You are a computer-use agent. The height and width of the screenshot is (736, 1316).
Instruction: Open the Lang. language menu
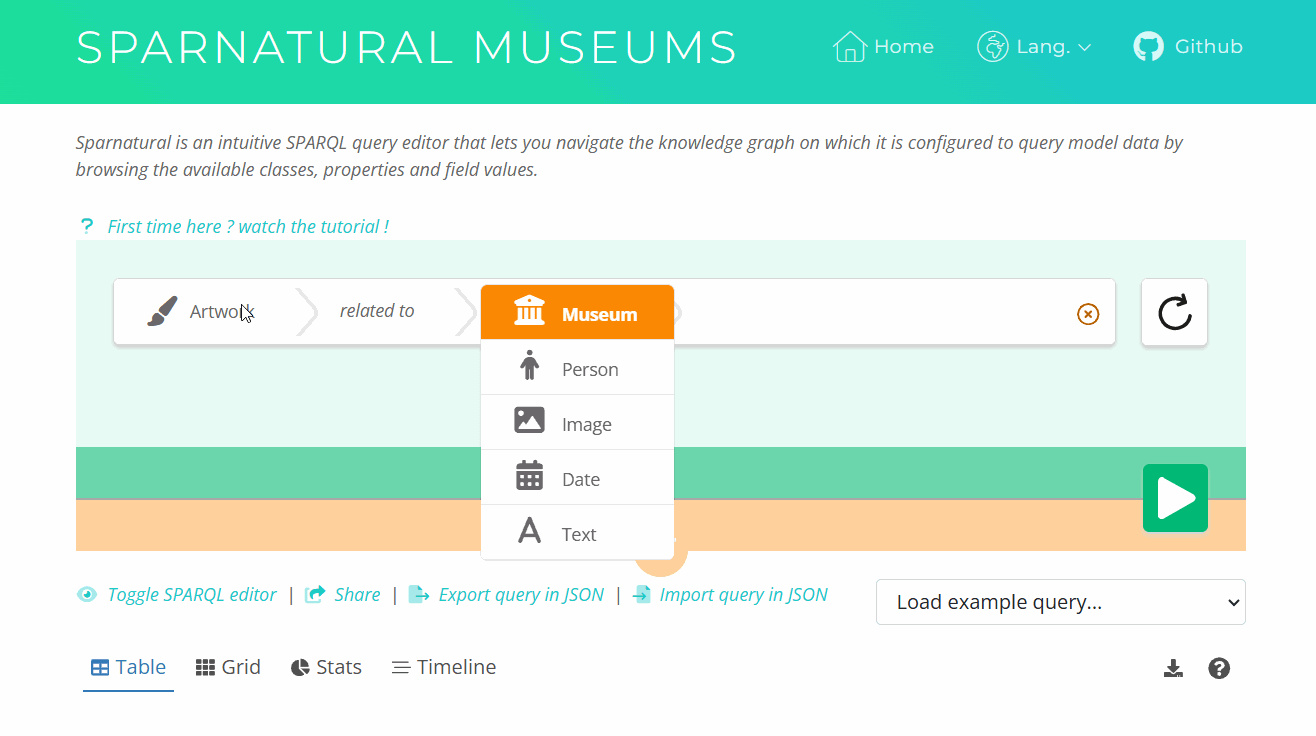1034,47
